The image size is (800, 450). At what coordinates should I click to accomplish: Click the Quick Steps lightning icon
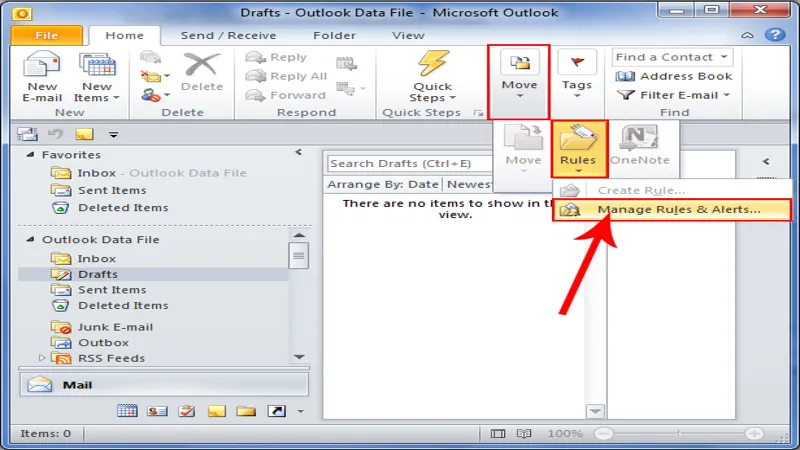click(x=433, y=64)
